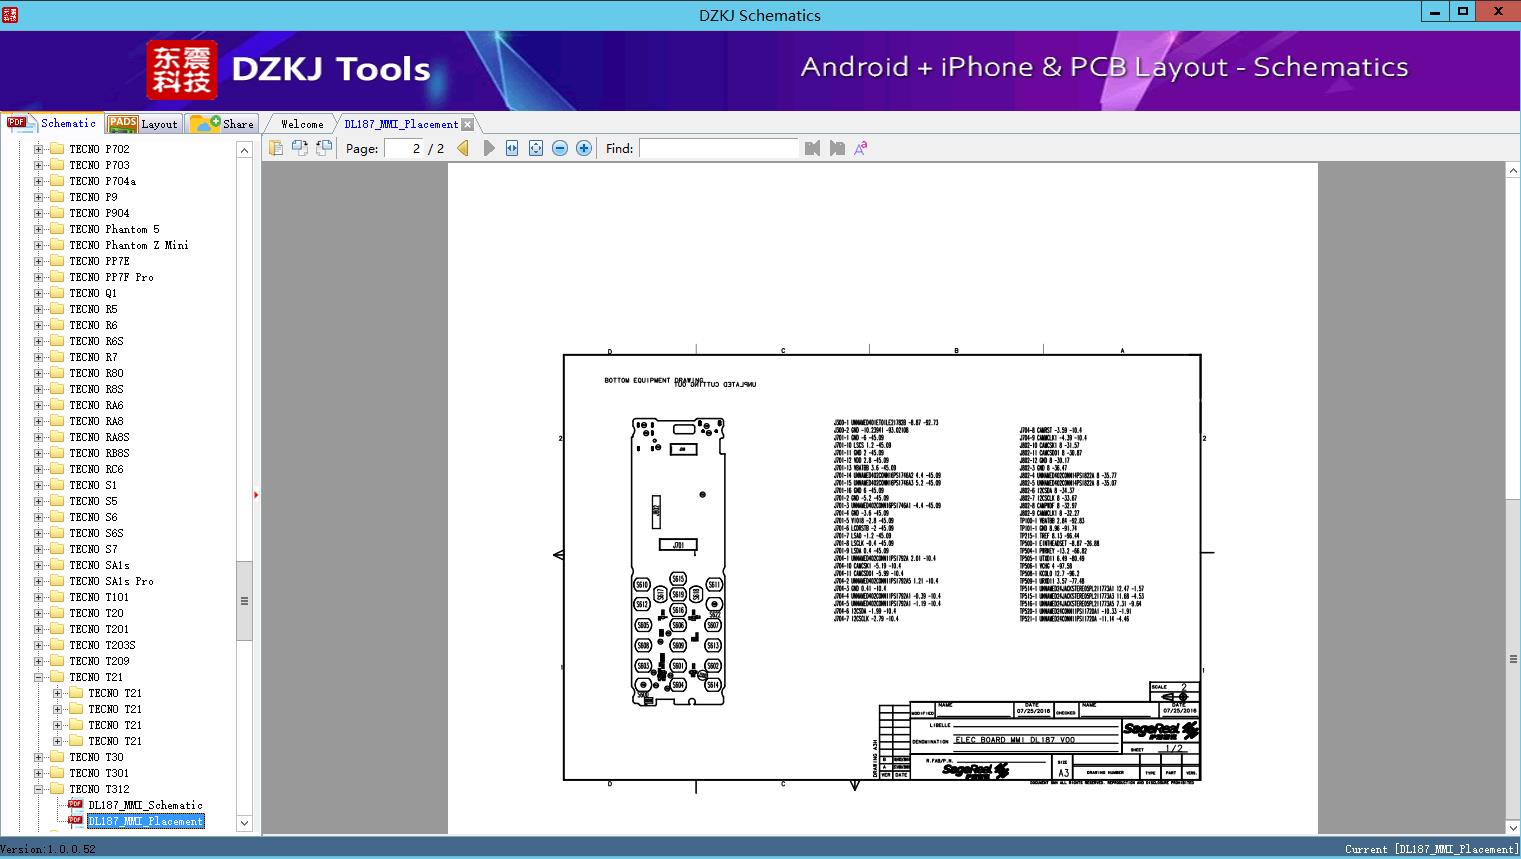This screenshot has height=859, width=1521.
Task: Click the page number input box
Action: coord(404,148)
